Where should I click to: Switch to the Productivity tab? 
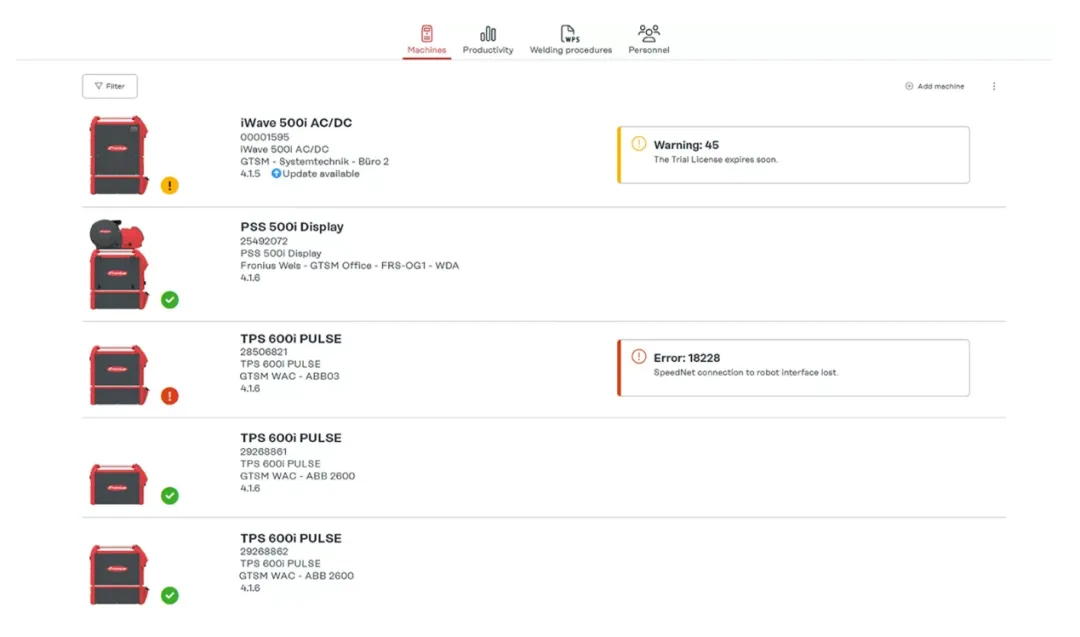click(488, 40)
